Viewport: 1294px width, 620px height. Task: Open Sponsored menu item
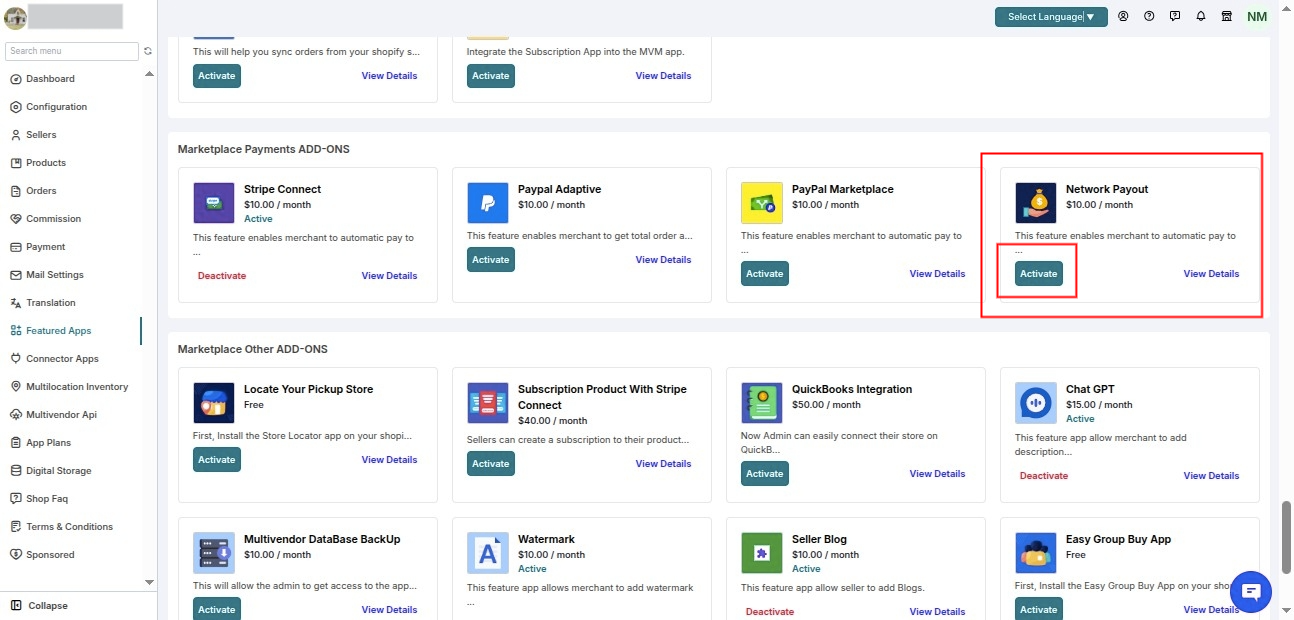(42, 555)
